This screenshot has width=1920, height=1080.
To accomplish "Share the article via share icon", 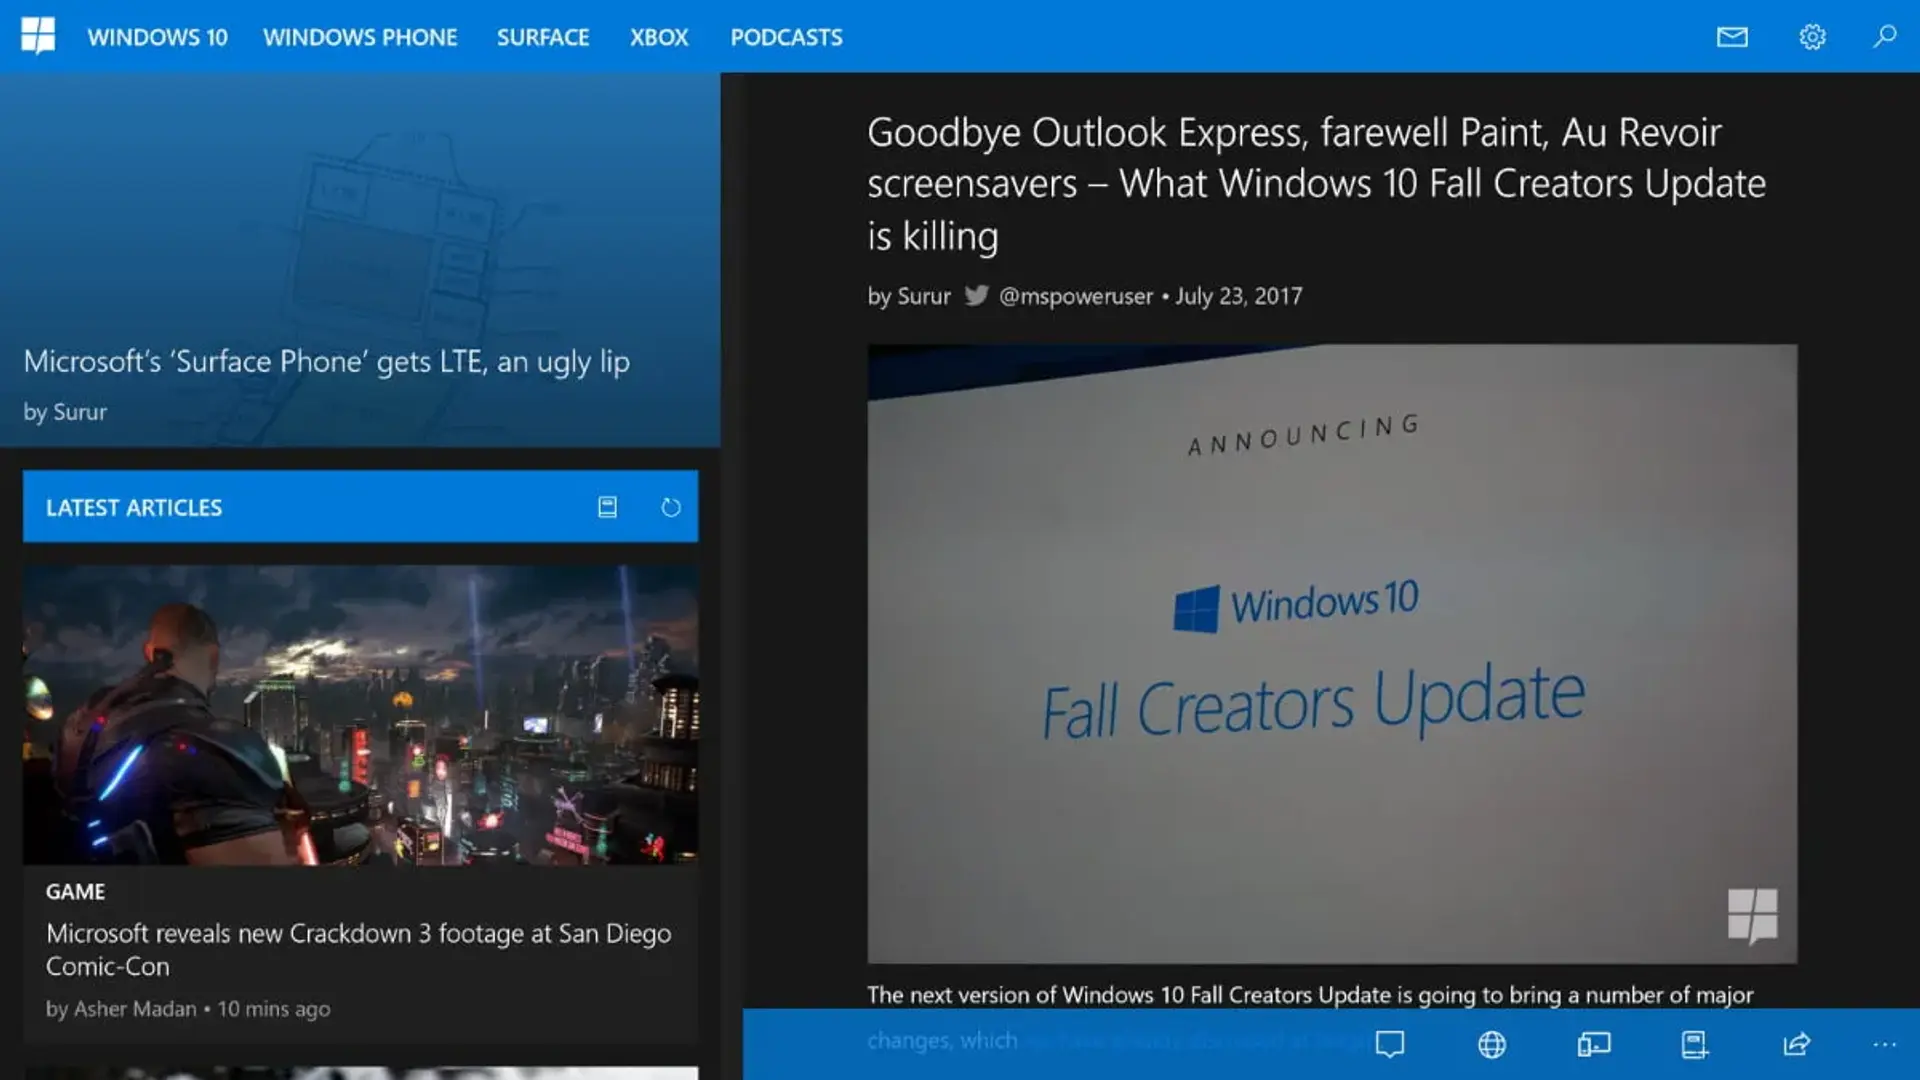I will click(x=1796, y=1044).
